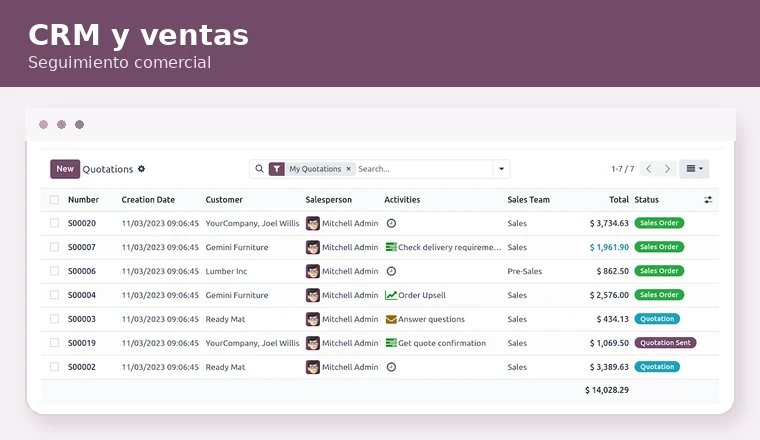
Task: Click Get quote confirmation activity icon
Action: click(391, 343)
